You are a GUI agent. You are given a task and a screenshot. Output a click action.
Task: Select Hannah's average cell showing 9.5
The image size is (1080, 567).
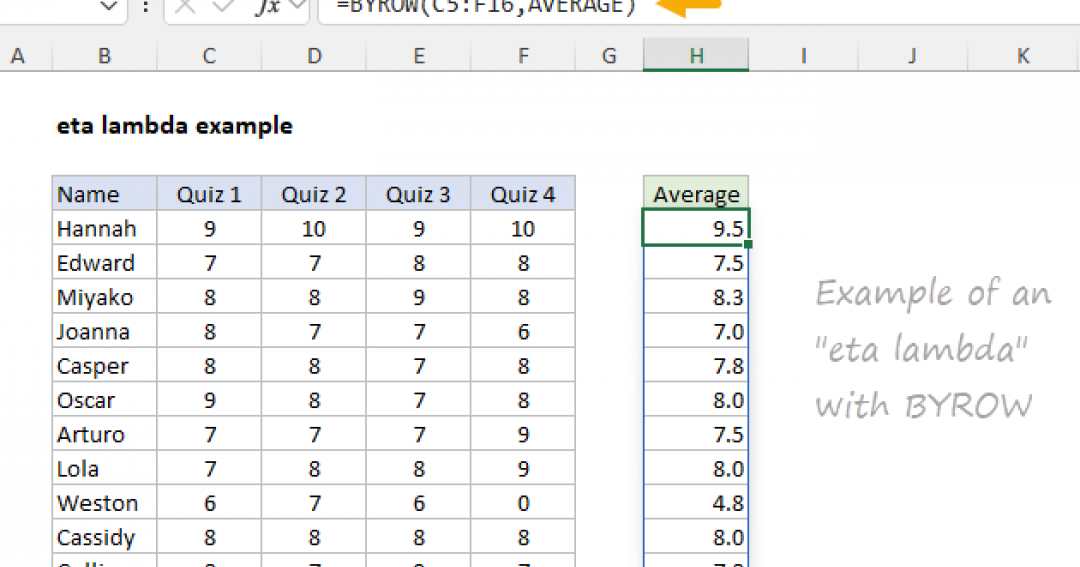696,228
